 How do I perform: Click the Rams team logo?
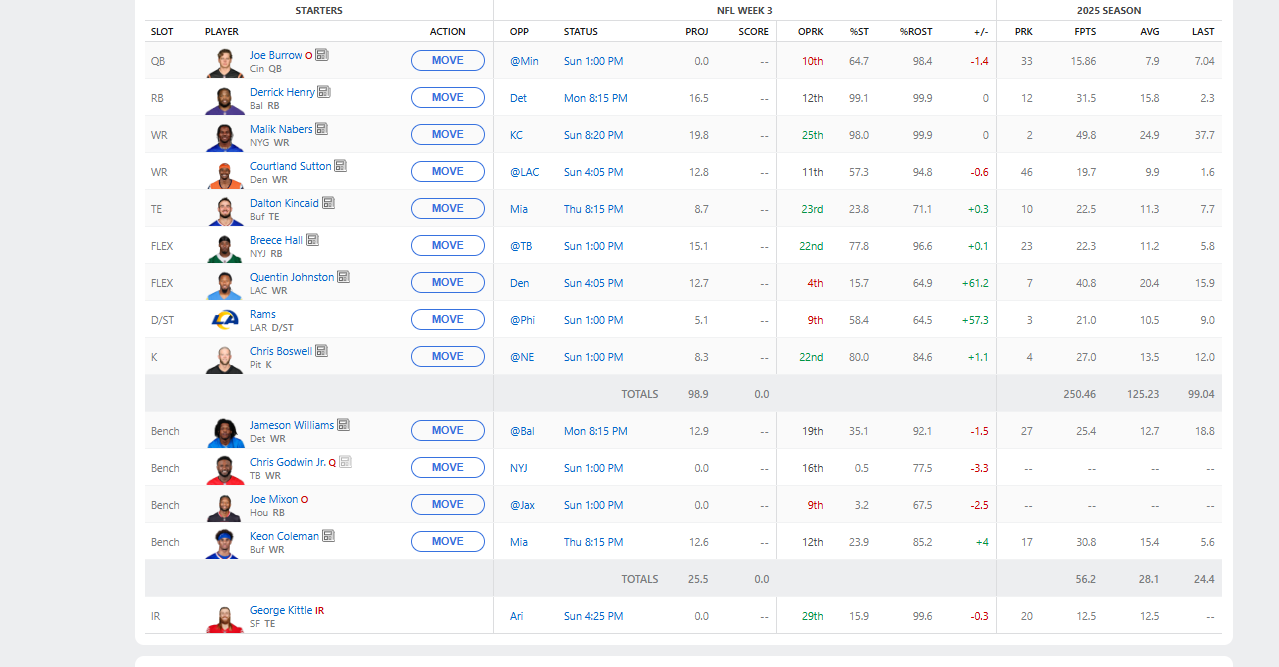click(225, 320)
